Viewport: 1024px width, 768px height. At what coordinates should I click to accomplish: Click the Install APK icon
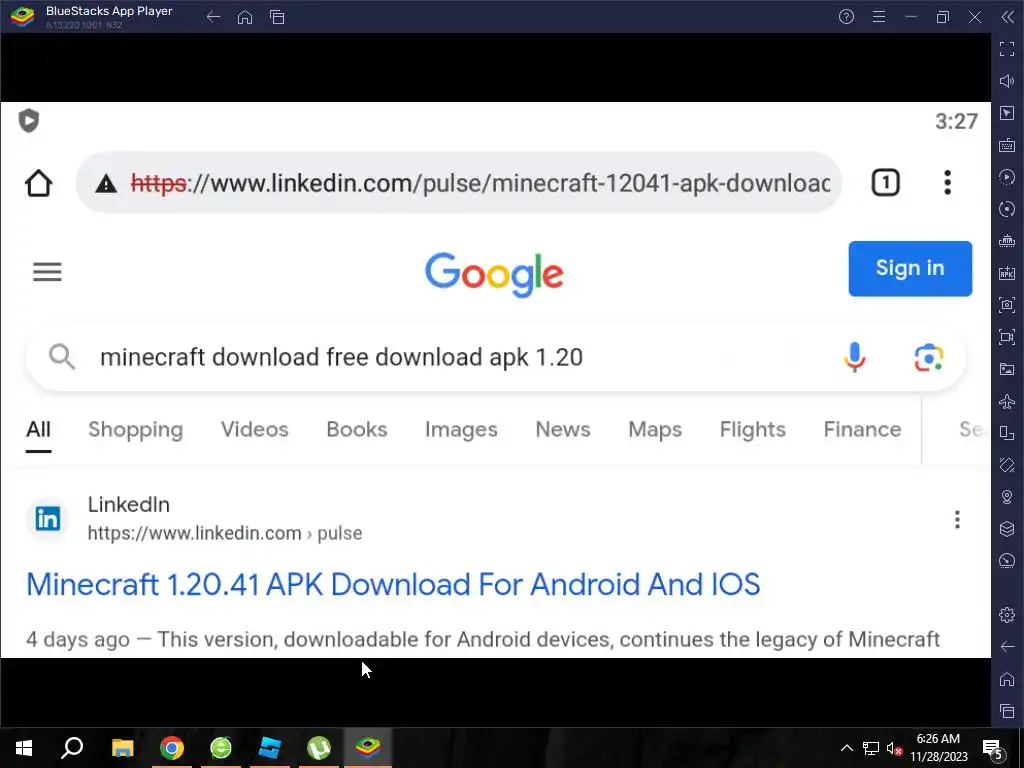(x=1006, y=273)
